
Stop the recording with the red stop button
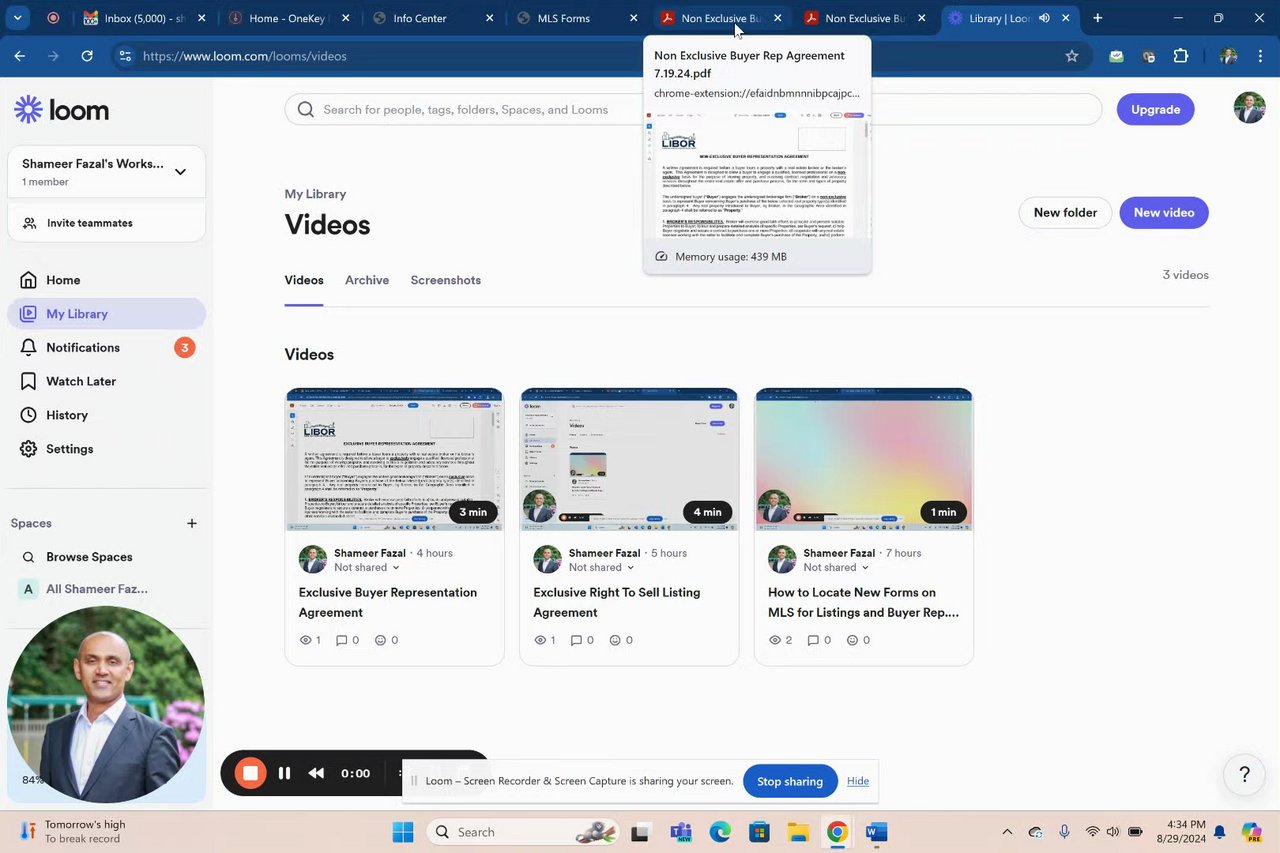(250, 773)
